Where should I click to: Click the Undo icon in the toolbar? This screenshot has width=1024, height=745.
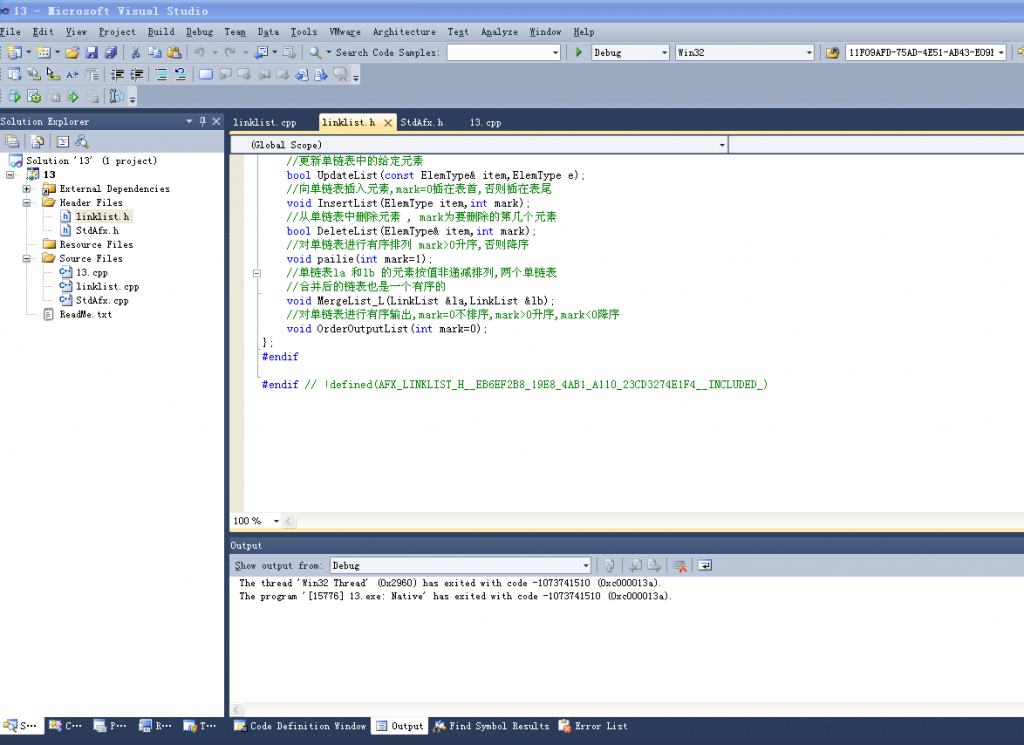tap(200, 51)
